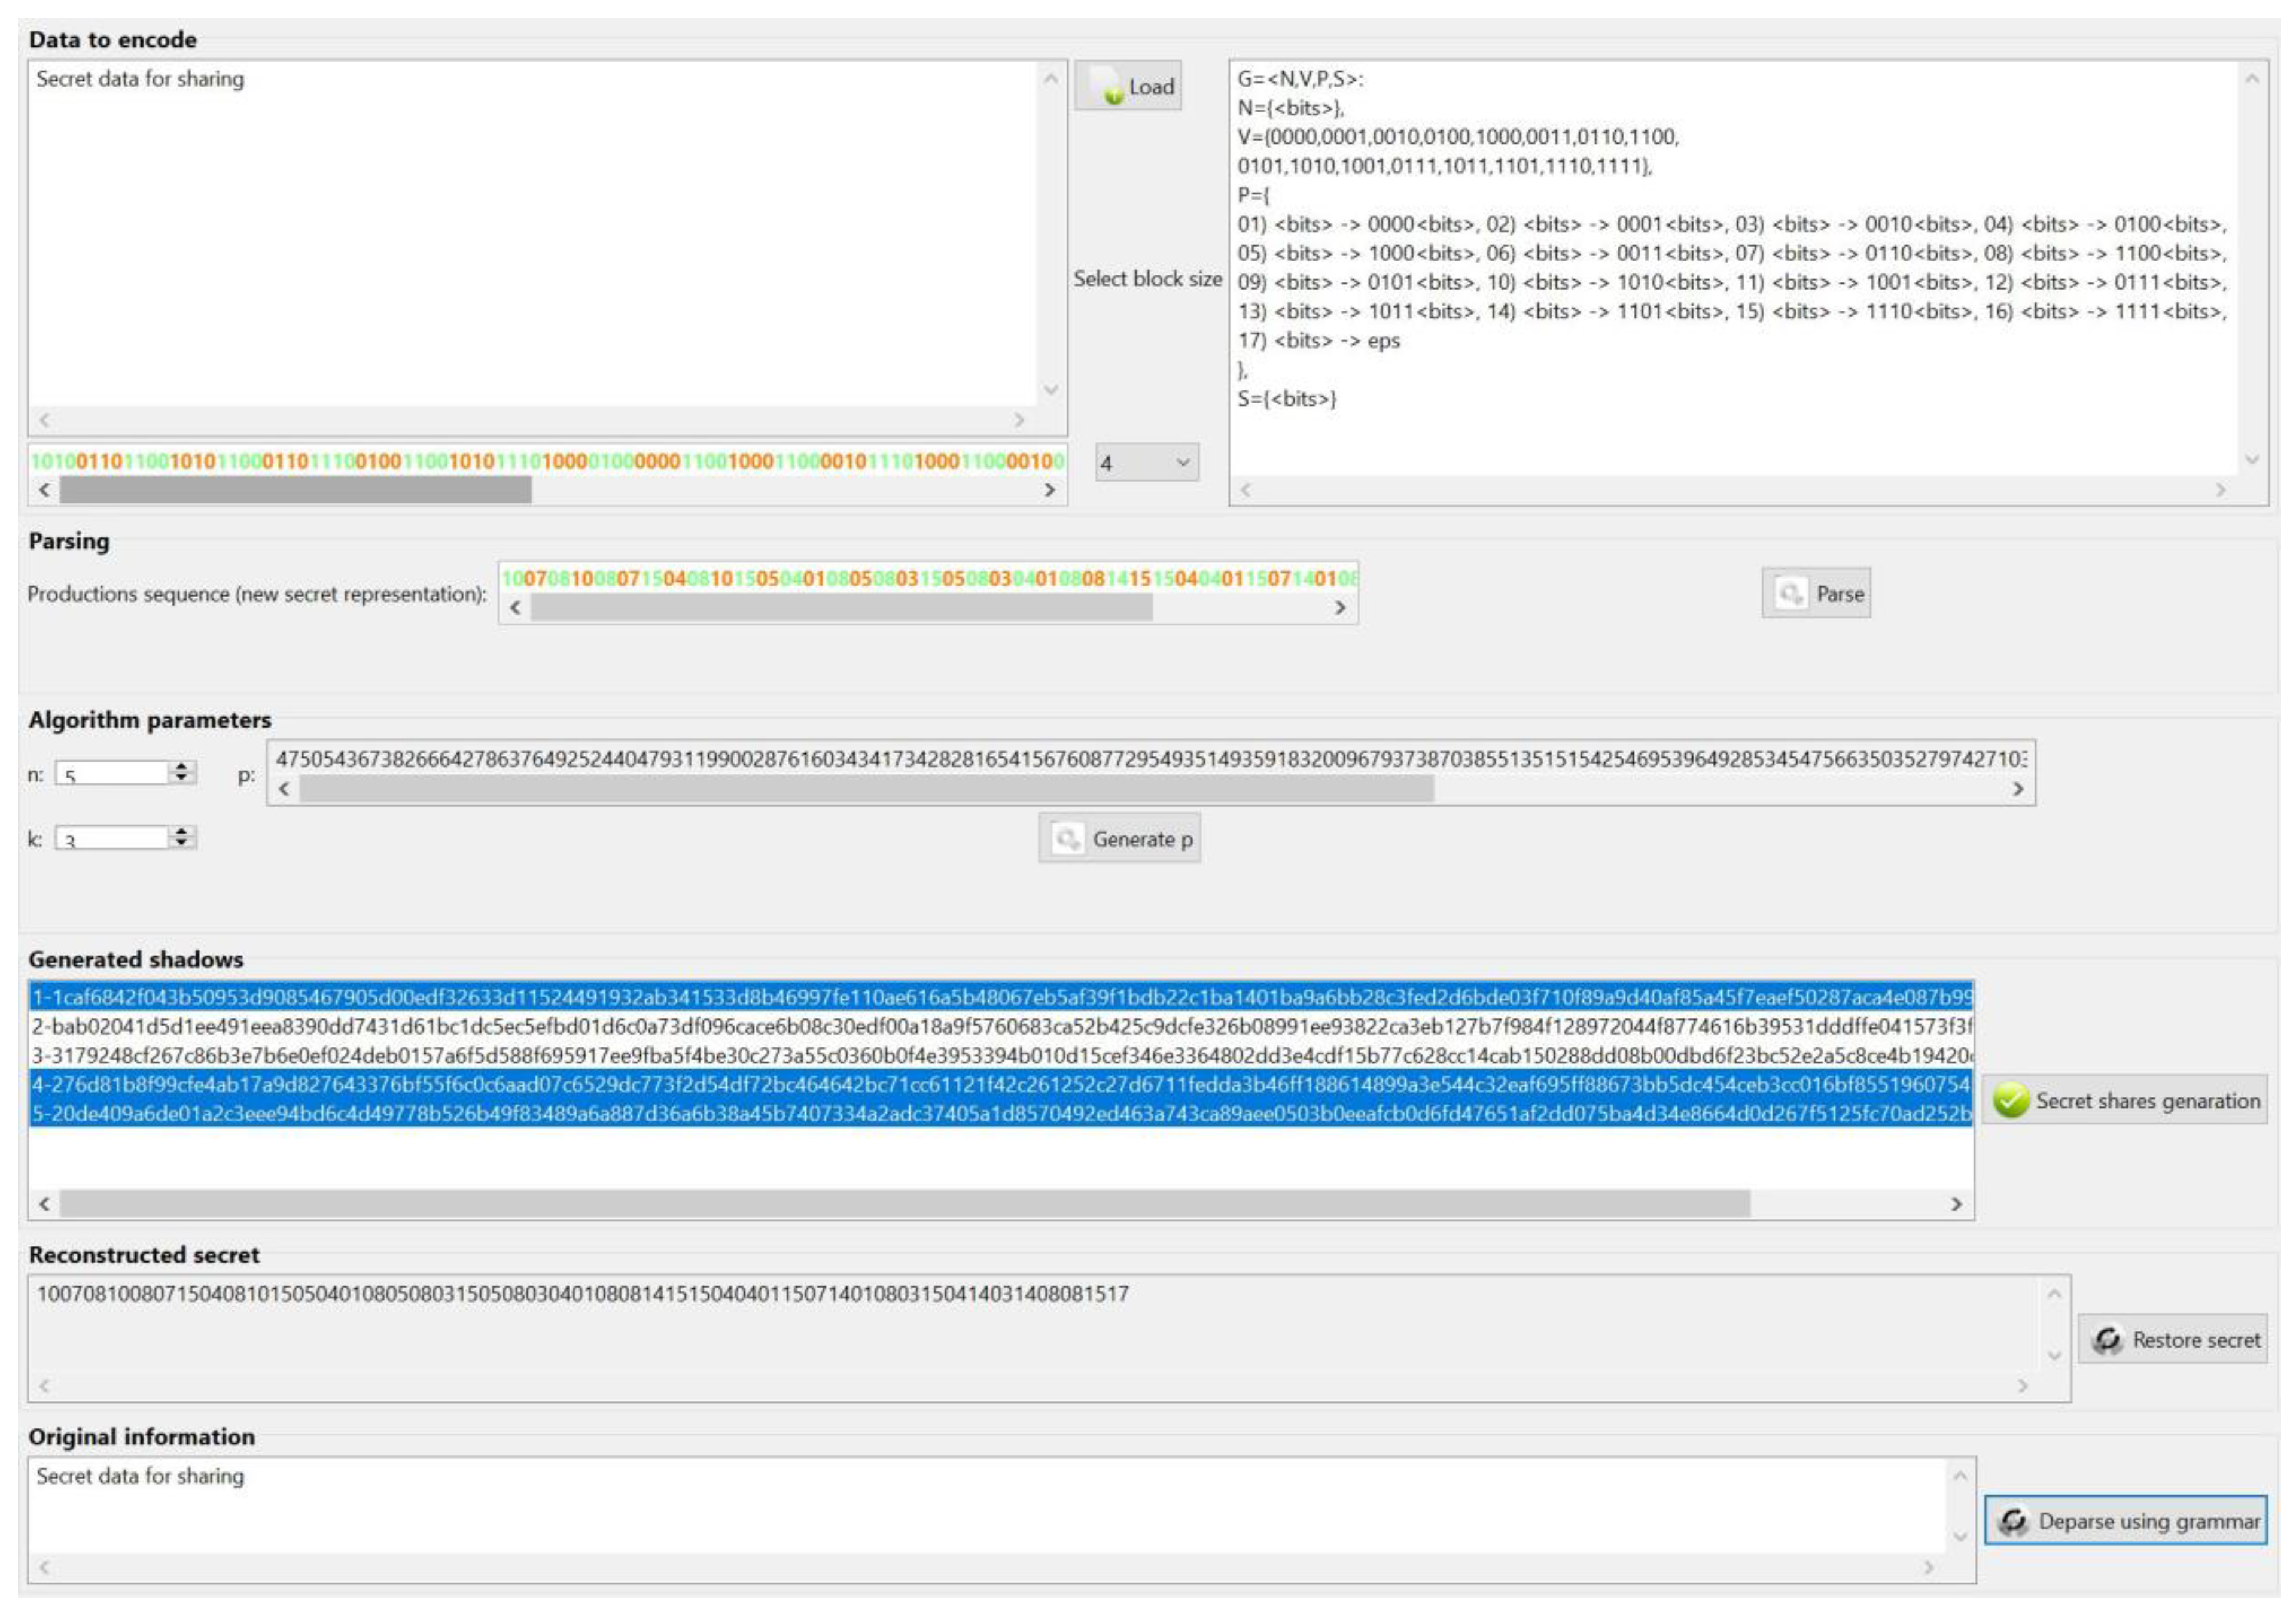This screenshot has height=1615, width=2296.
Task: Click the Generate p icon
Action: [1067, 839]
